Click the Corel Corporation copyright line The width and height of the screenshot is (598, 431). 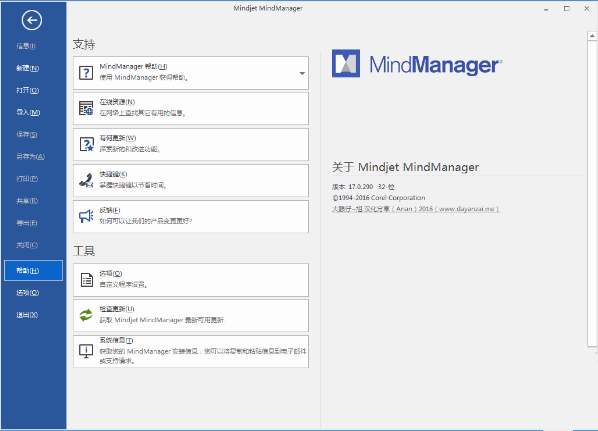(378, 198)
